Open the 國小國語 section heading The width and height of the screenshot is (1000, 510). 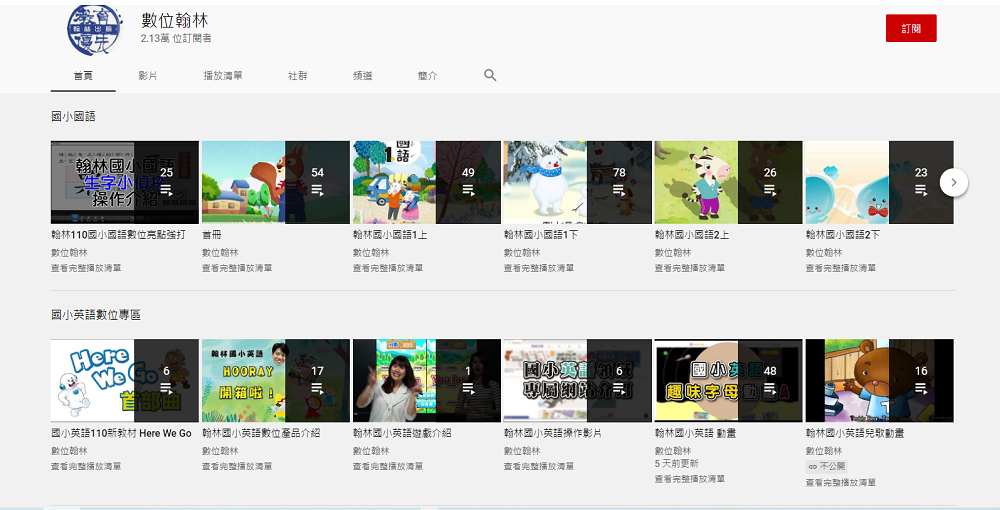pyautogui.click(x=73, y=116)
